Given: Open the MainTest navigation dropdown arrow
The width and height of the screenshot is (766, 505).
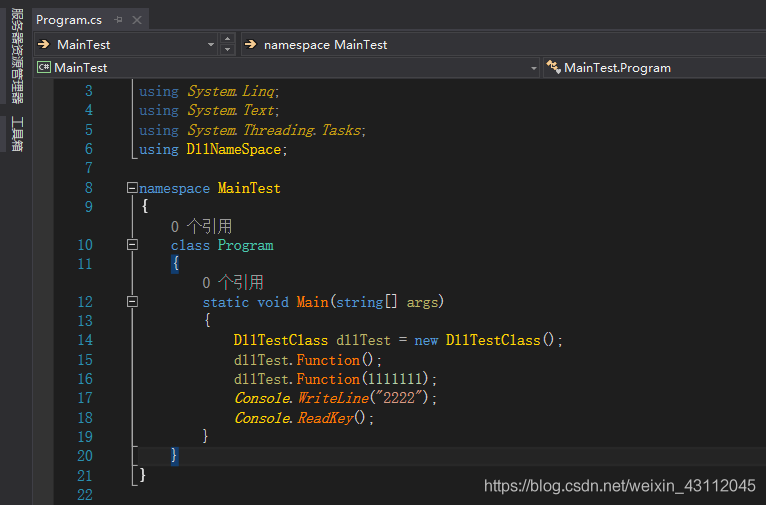Looking at the screenshot, I should (210, 44).
